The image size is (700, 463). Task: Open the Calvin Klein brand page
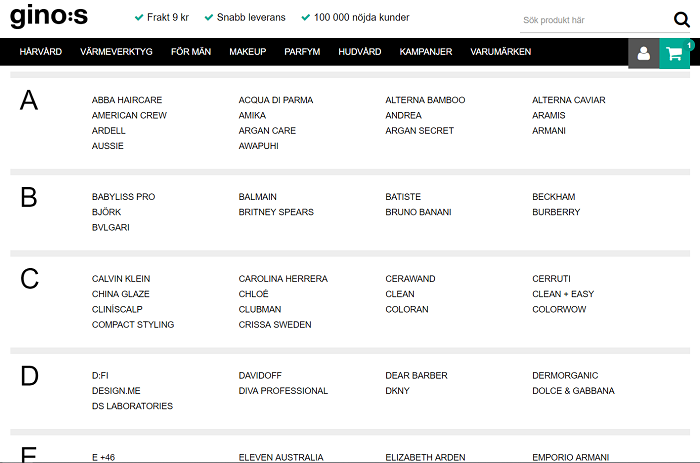click(x=121, y=279)
